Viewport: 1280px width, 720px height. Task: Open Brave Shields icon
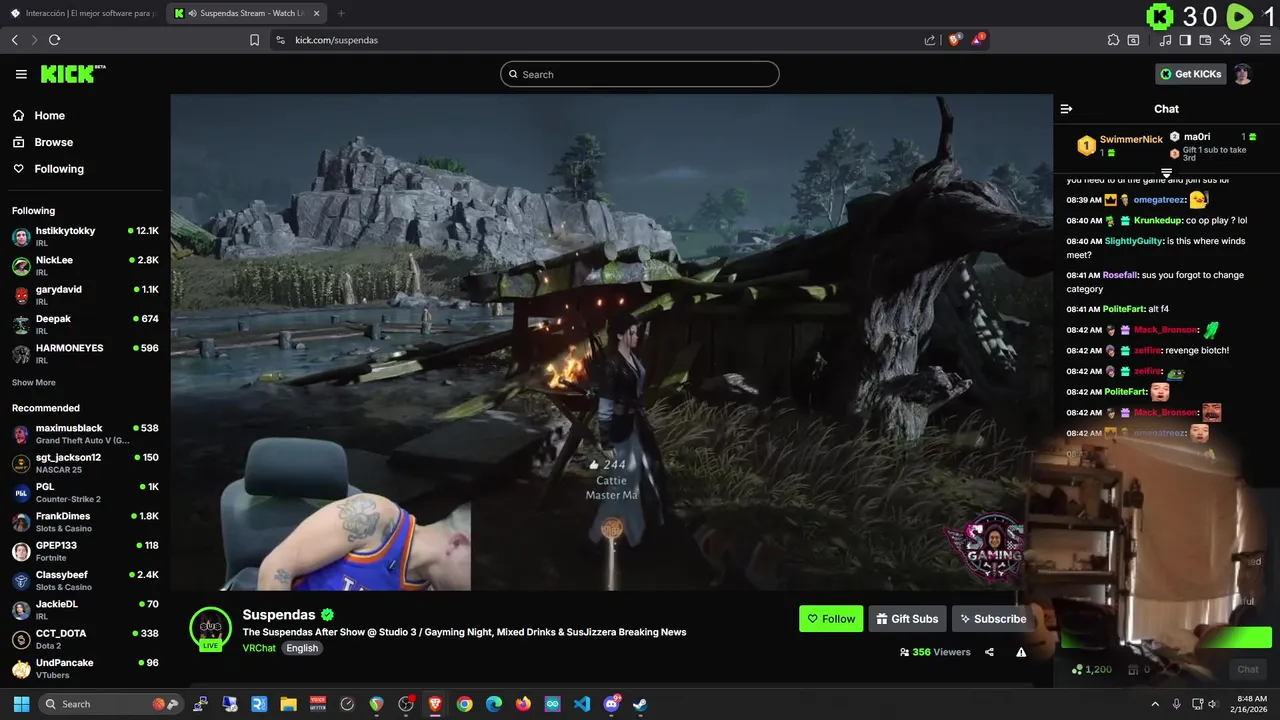tap(955, 40)
